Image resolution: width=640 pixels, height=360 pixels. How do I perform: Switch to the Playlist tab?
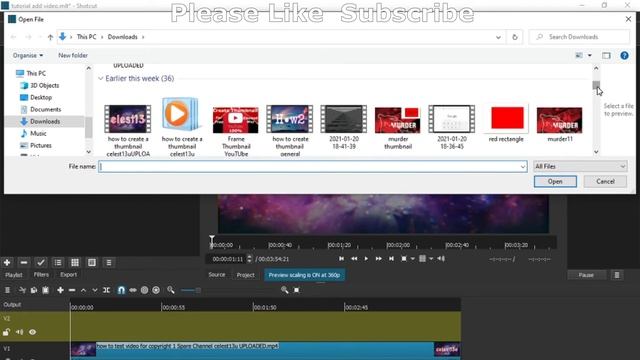13,275
